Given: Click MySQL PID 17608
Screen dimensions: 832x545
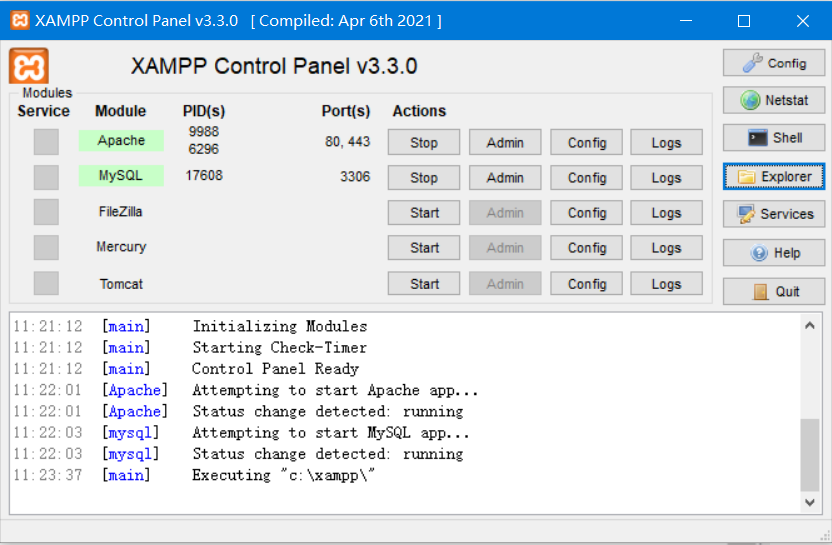Looking at the screenshot, I should [204, 176].
